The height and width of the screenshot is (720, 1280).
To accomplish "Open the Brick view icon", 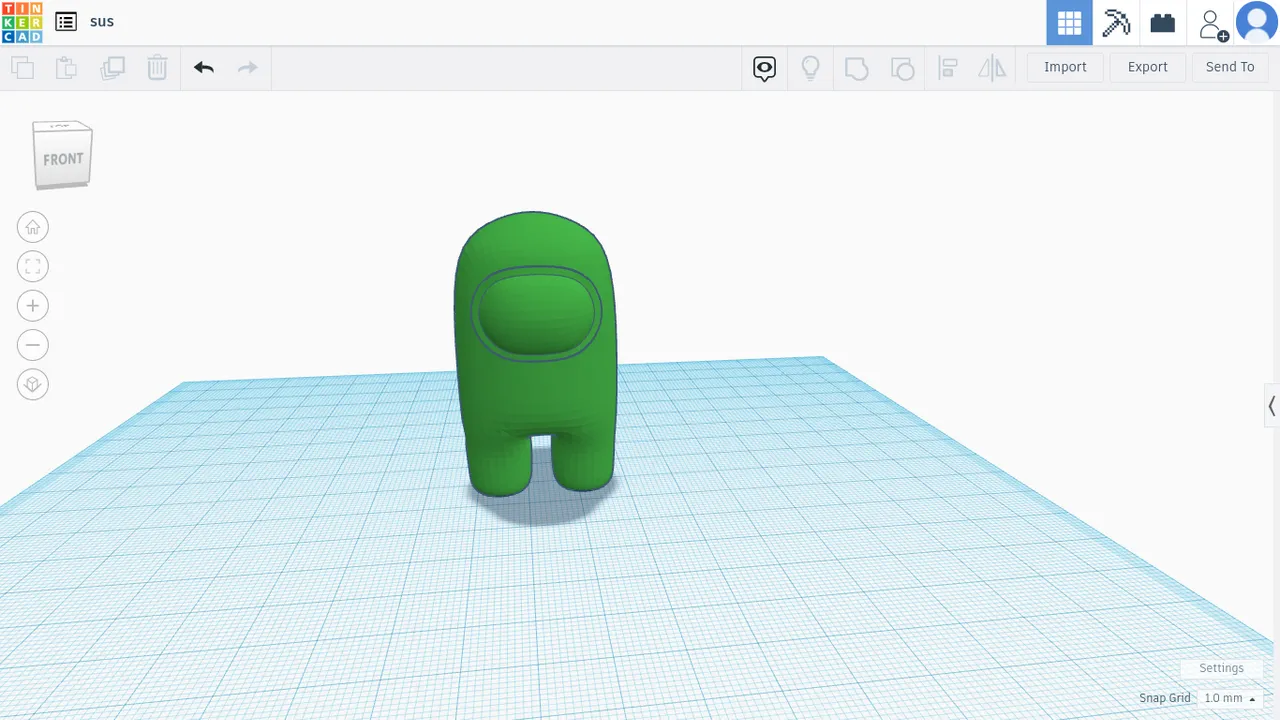I will [x=1162, y=23].
